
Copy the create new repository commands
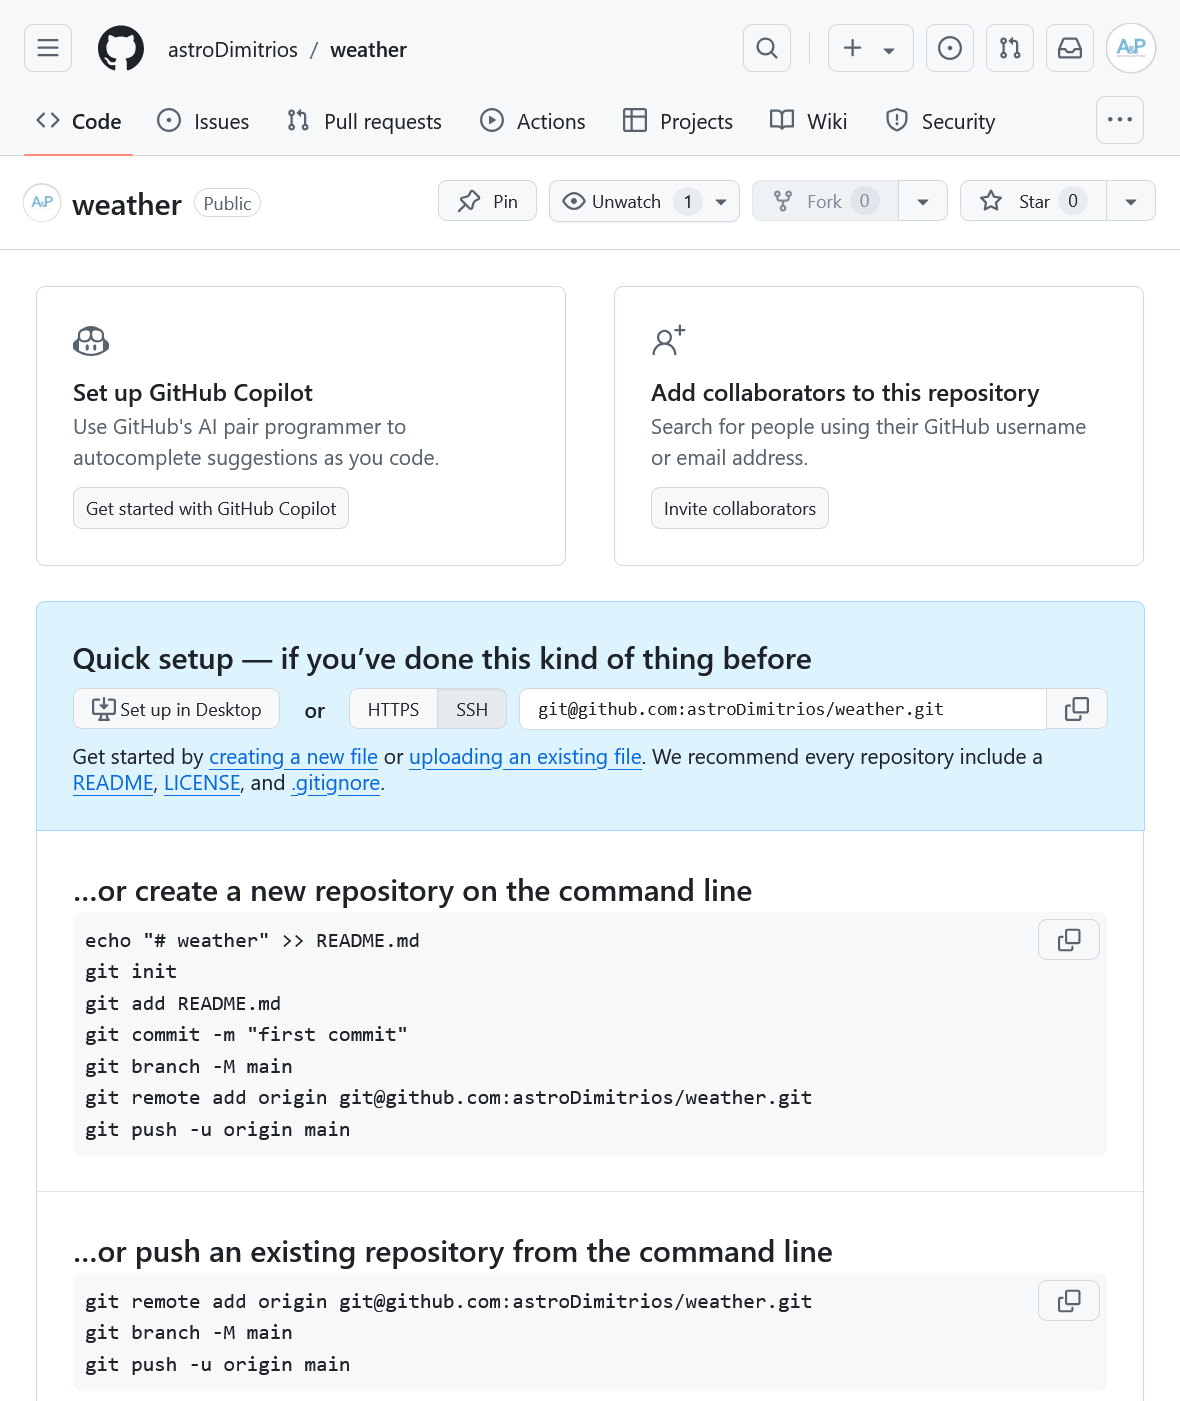(1069, 940)
